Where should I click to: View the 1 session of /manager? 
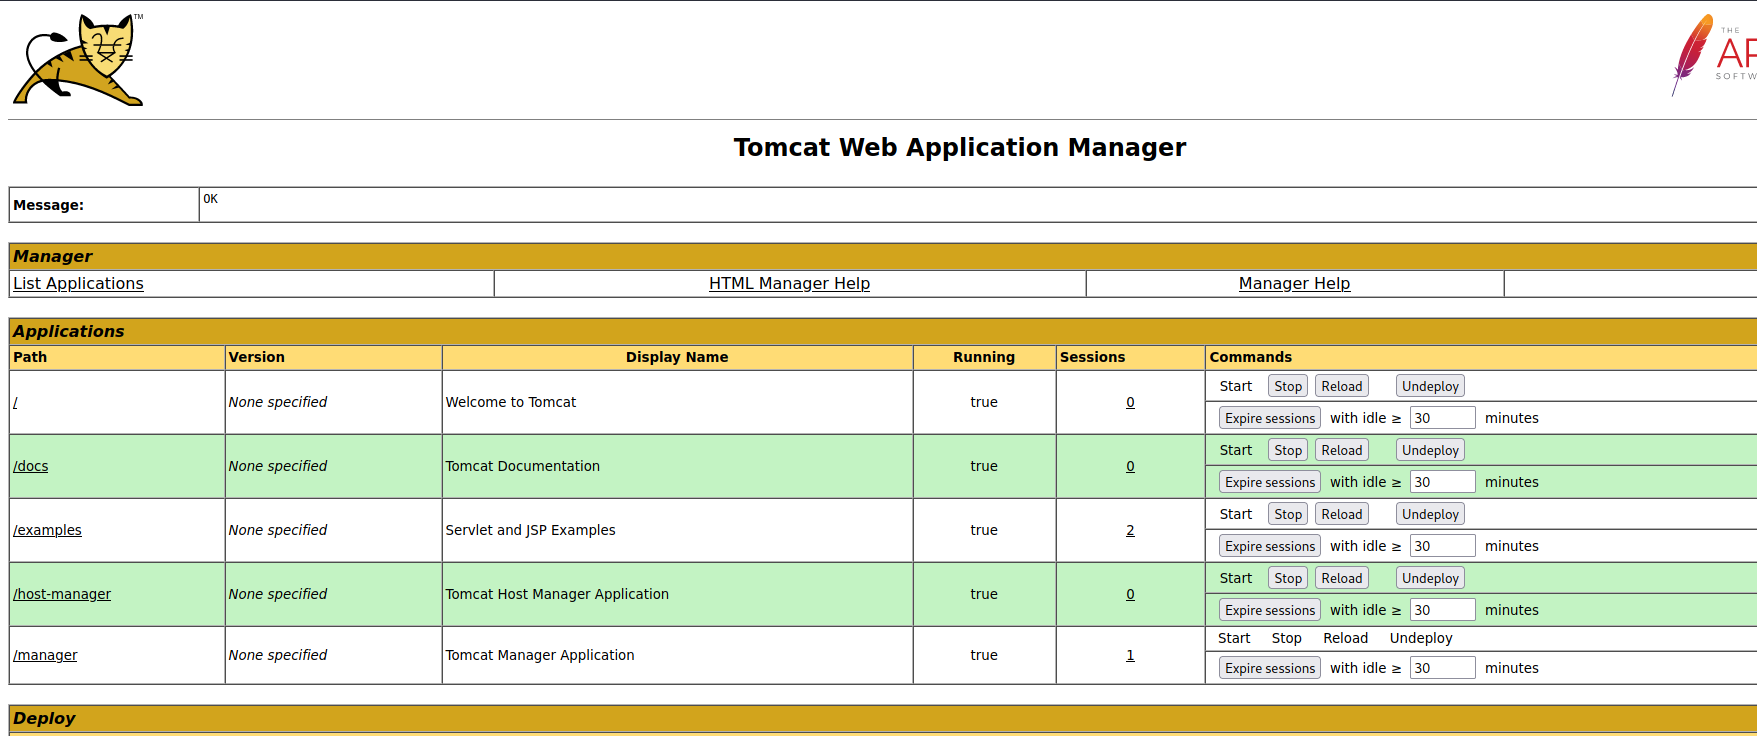[1130, 655]
